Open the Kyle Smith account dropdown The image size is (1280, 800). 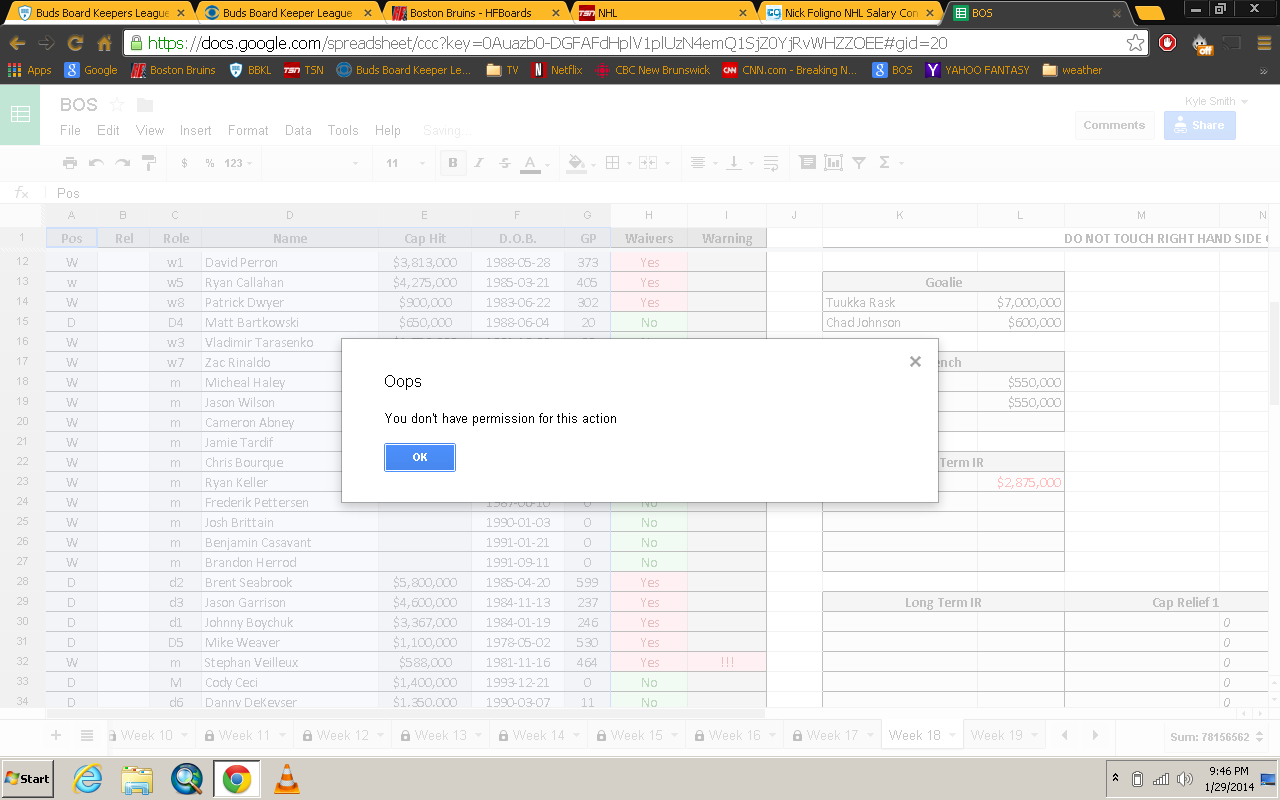1216,101
